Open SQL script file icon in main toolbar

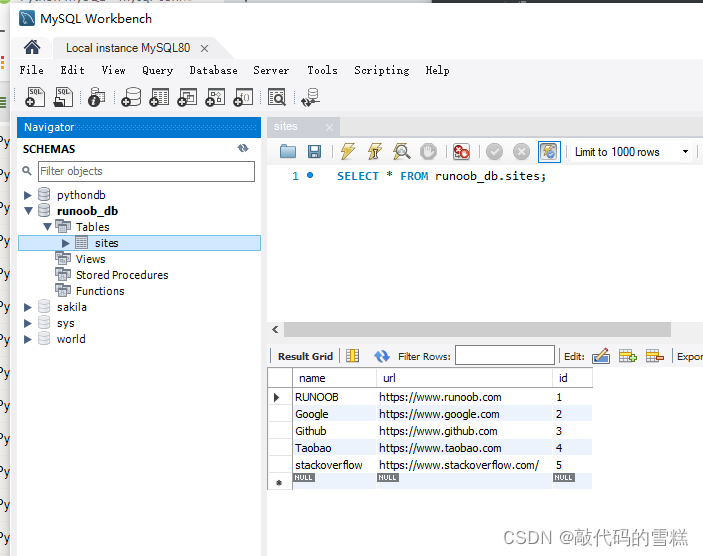point(63,97)
